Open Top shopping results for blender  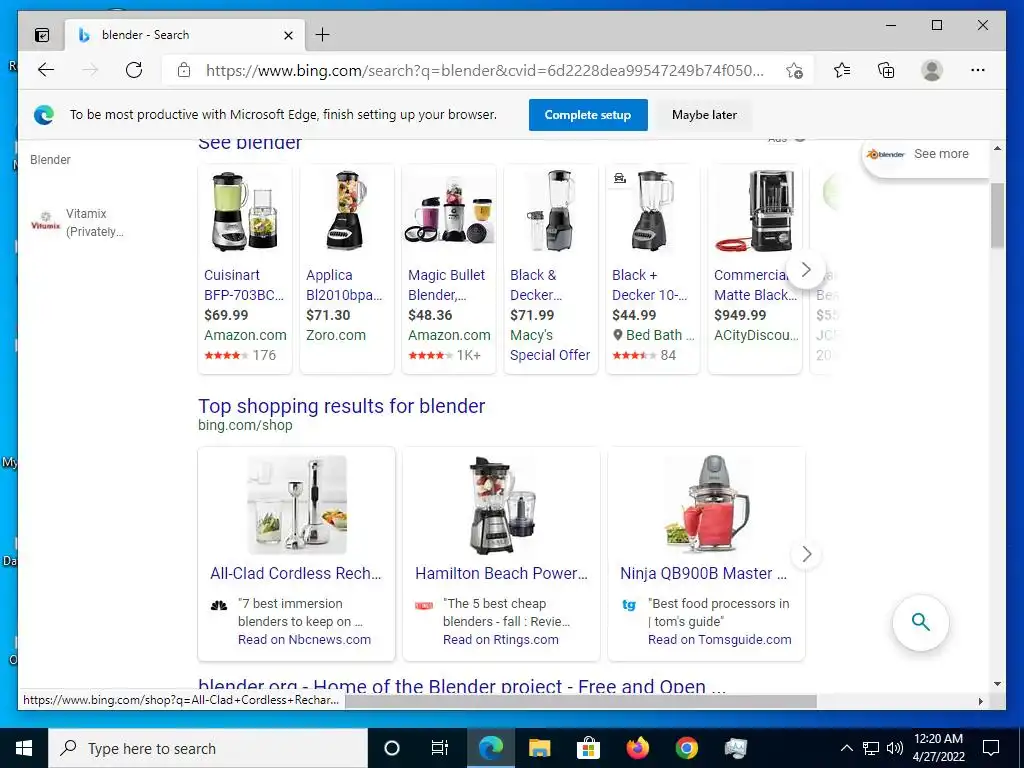pos(342,406)
